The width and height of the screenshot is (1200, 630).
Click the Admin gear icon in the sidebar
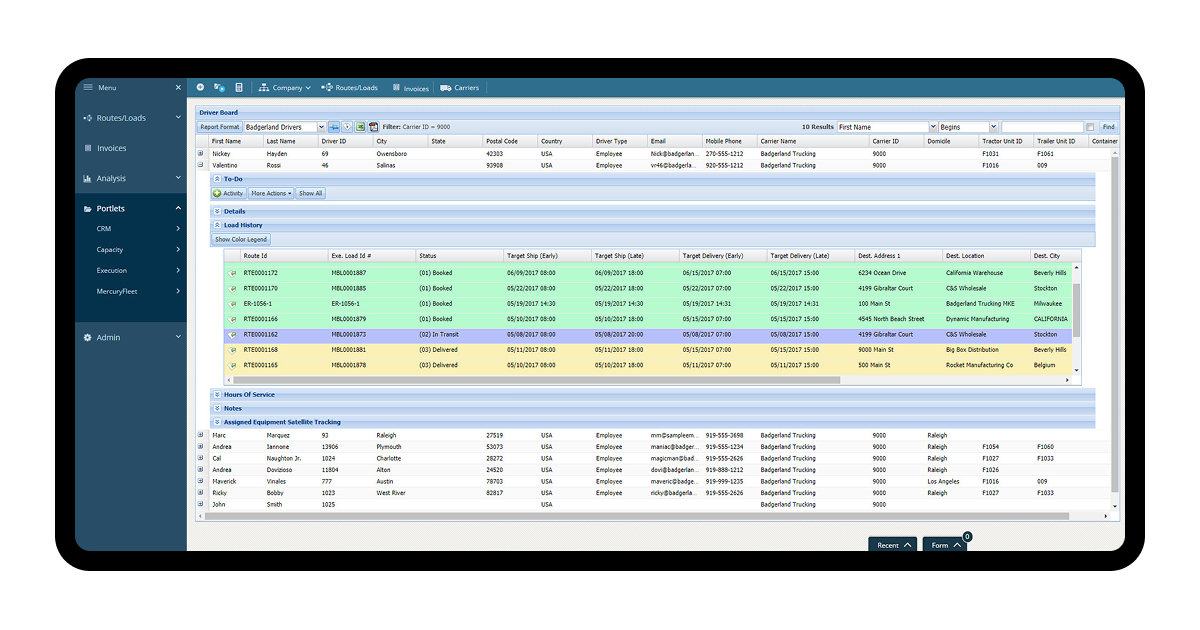[87, 338]
